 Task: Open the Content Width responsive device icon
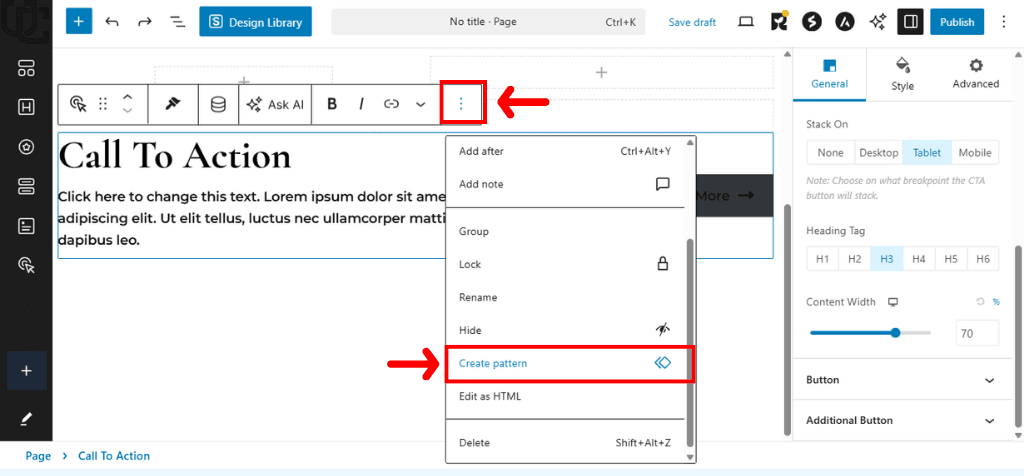[893, 302]
